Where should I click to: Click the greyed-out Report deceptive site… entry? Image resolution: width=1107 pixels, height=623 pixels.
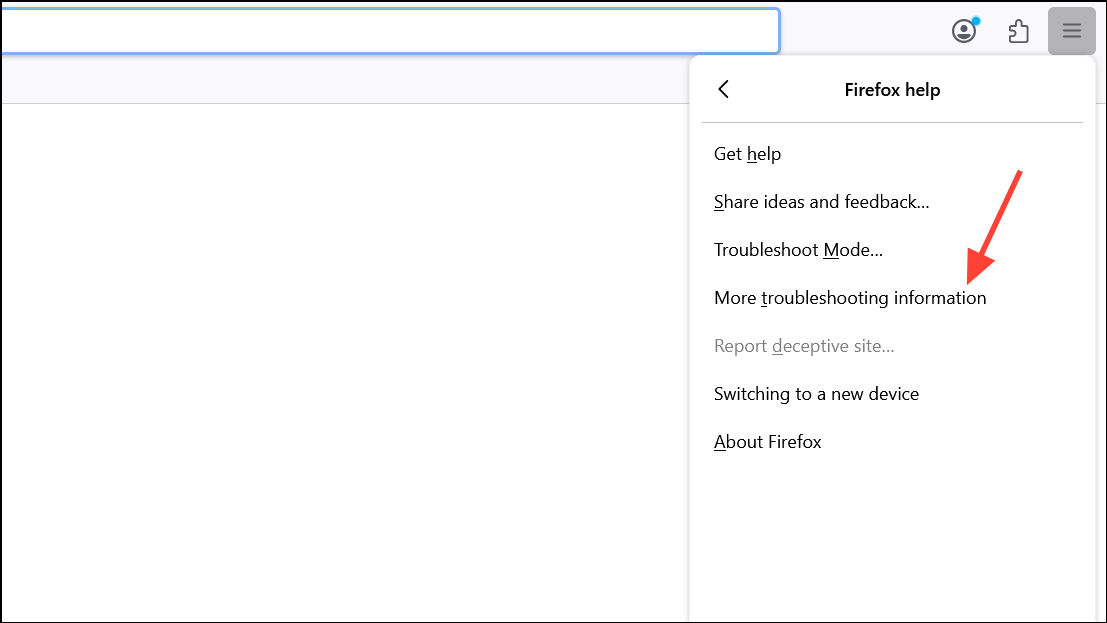click(x=803, y=346)
